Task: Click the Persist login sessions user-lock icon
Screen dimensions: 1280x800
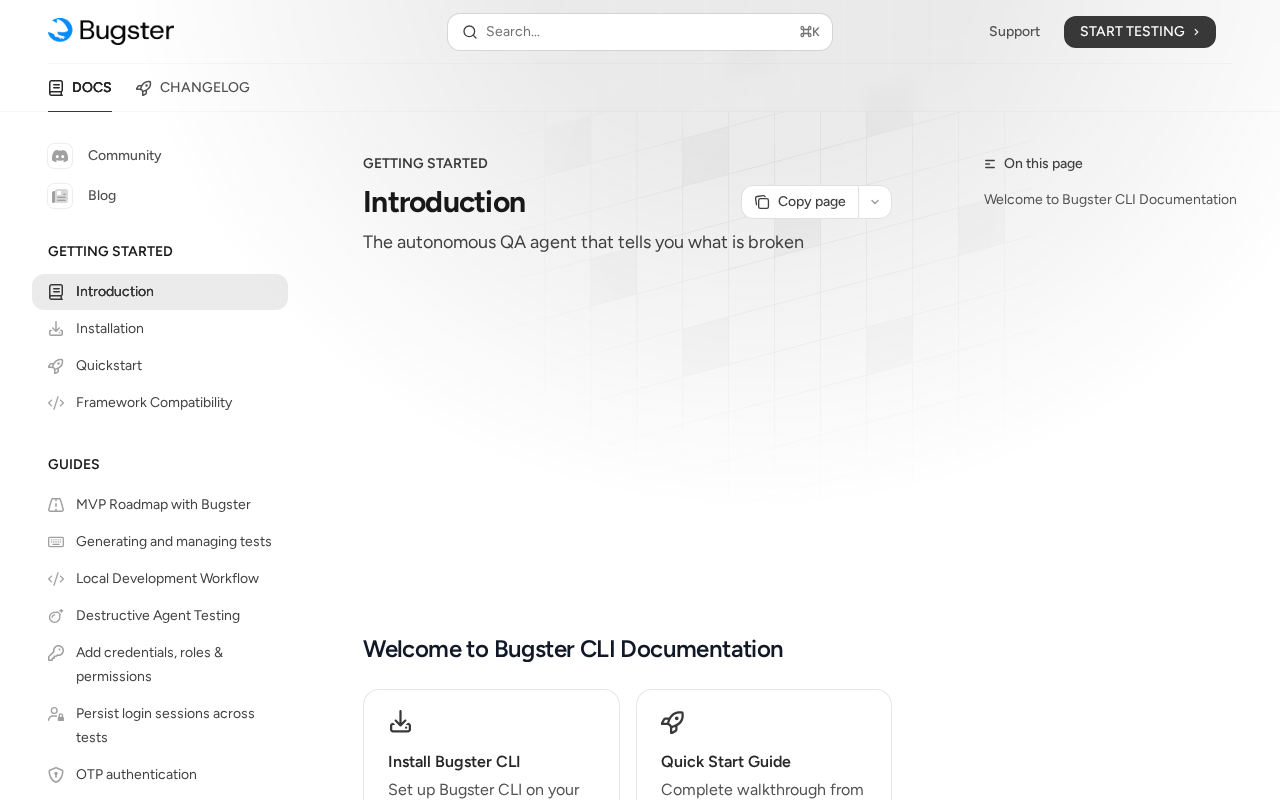Action: click(56, 714)
